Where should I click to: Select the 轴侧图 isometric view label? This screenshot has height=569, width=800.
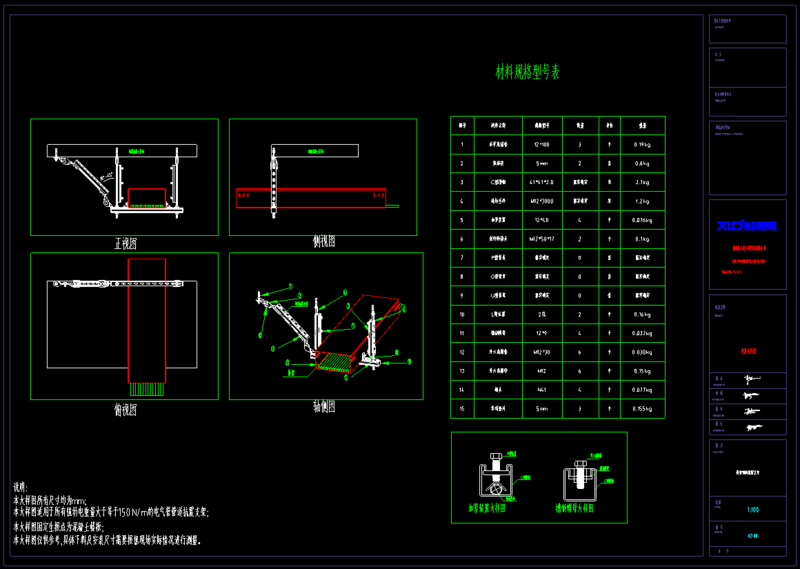coord(323,407)
